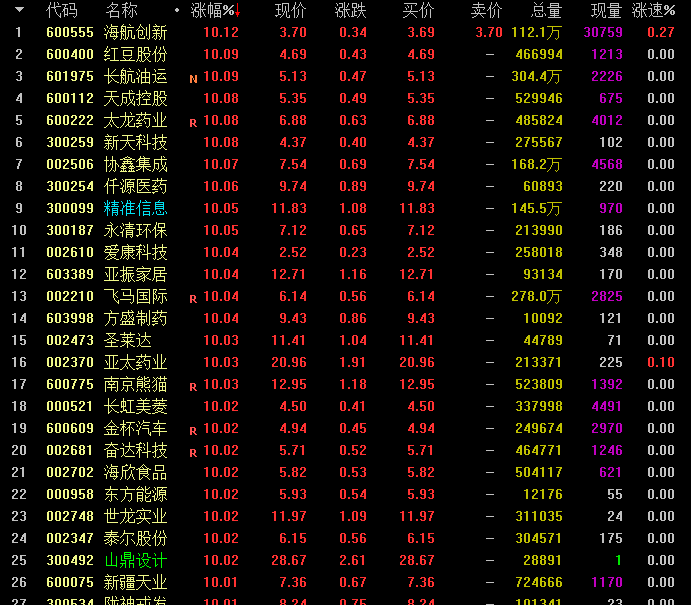The width and height of the screenshot is (691, 605).
Task: Click stock code 000521
Action: pos(70,406)
